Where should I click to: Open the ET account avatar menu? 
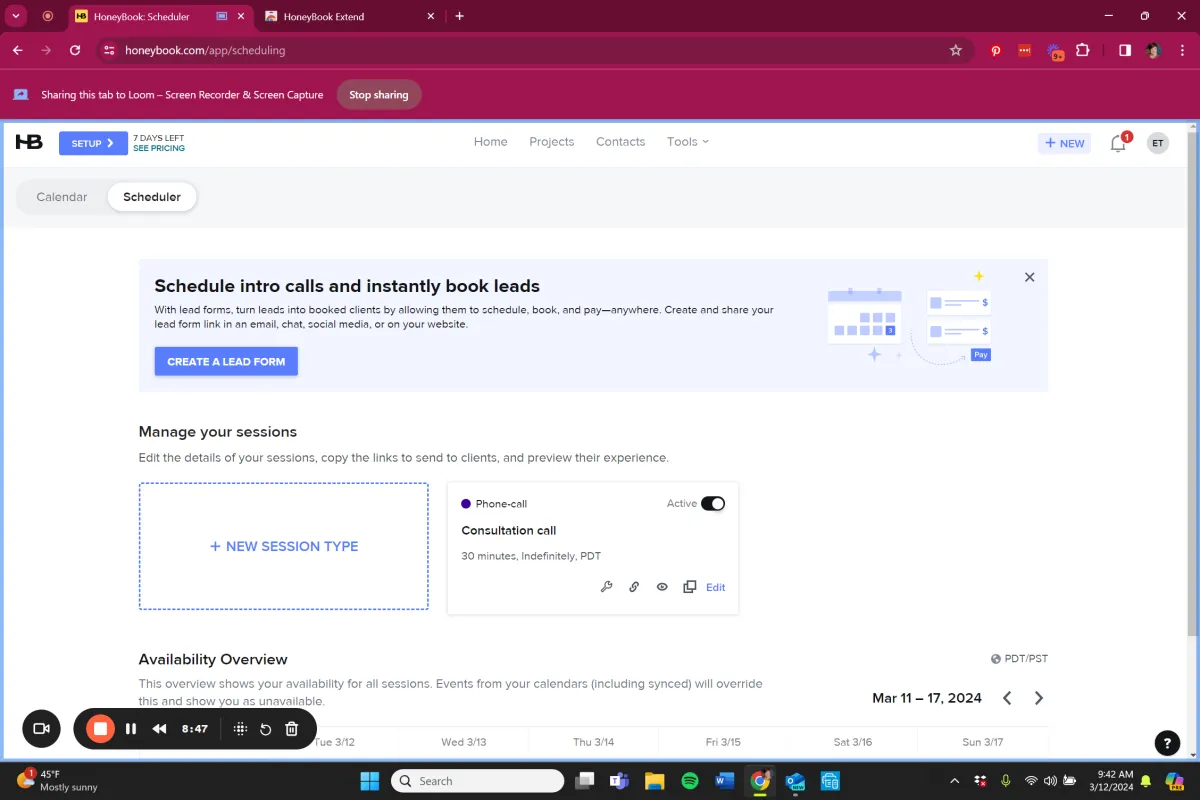[1158, 143]
